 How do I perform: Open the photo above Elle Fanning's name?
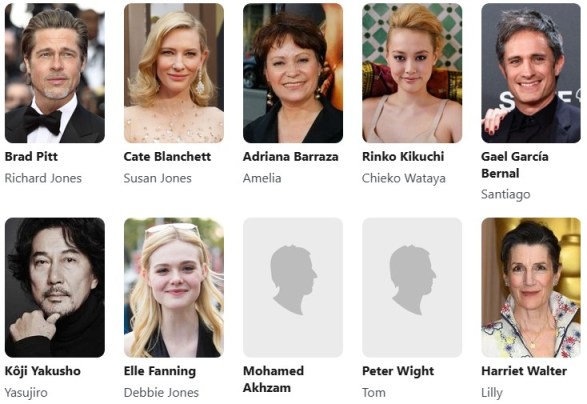[x=174, y=288]
